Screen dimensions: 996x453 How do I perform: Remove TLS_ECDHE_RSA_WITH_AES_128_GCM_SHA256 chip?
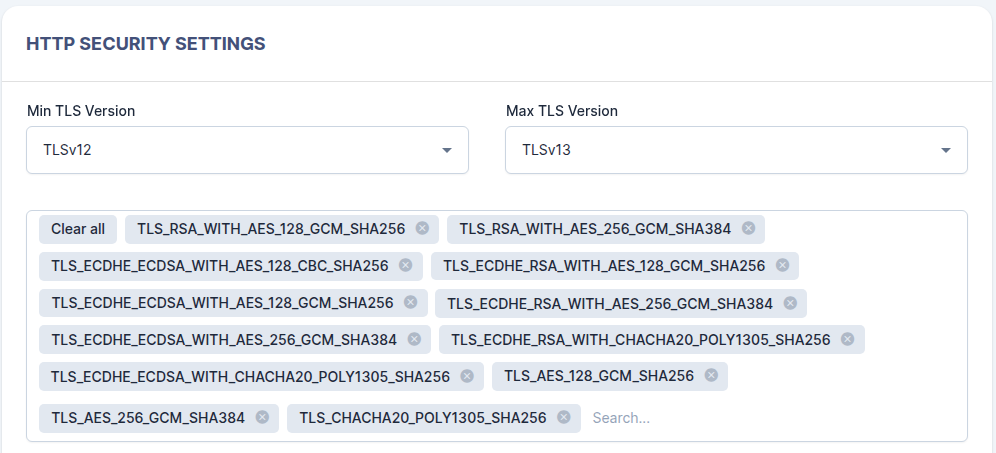(x=783, y=265)
